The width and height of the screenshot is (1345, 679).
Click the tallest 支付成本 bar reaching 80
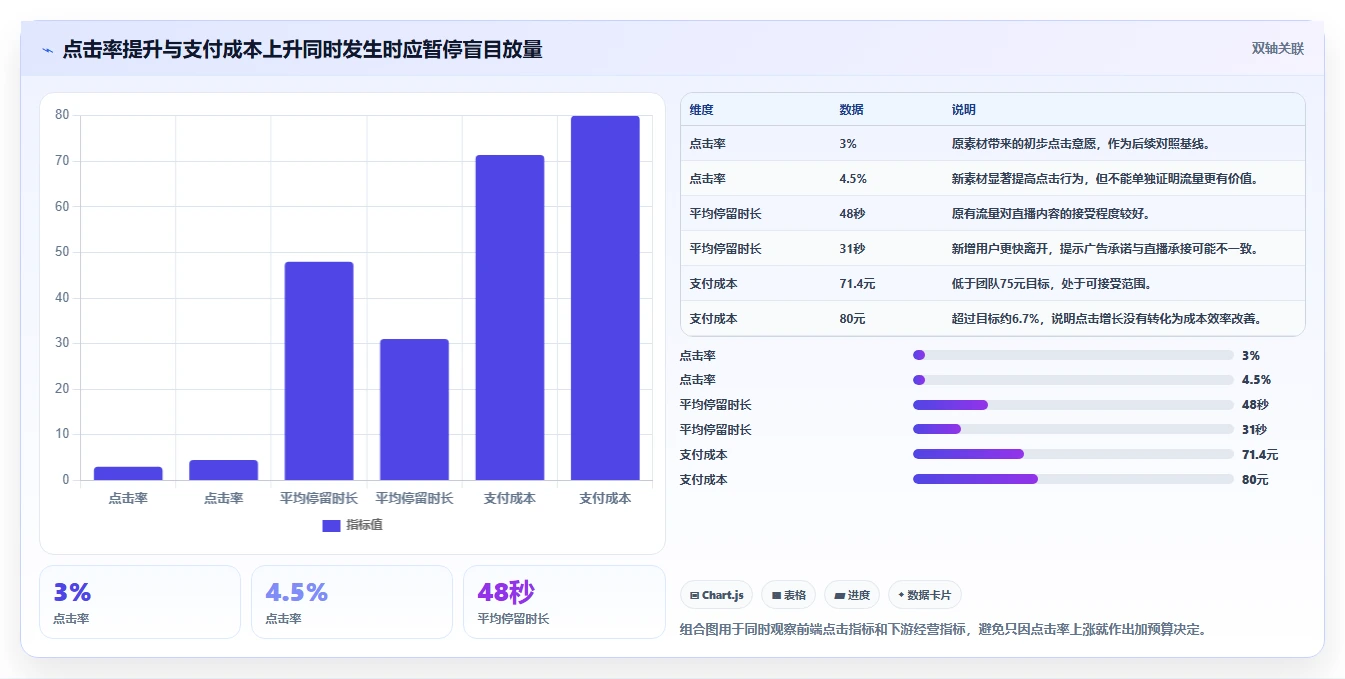(605, 298)
